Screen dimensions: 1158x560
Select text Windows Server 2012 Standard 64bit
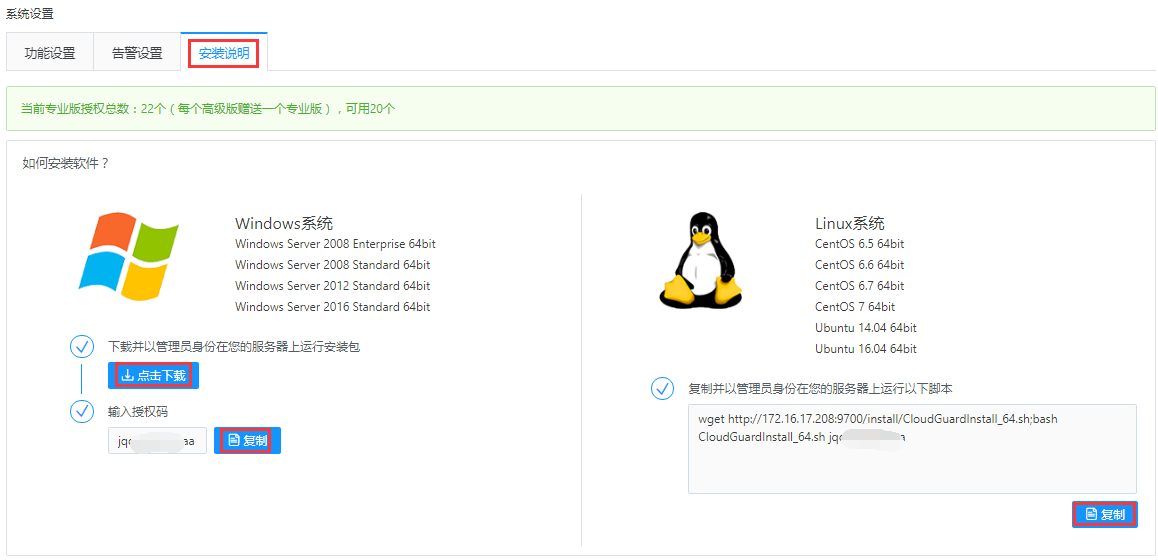pos(332,285)
